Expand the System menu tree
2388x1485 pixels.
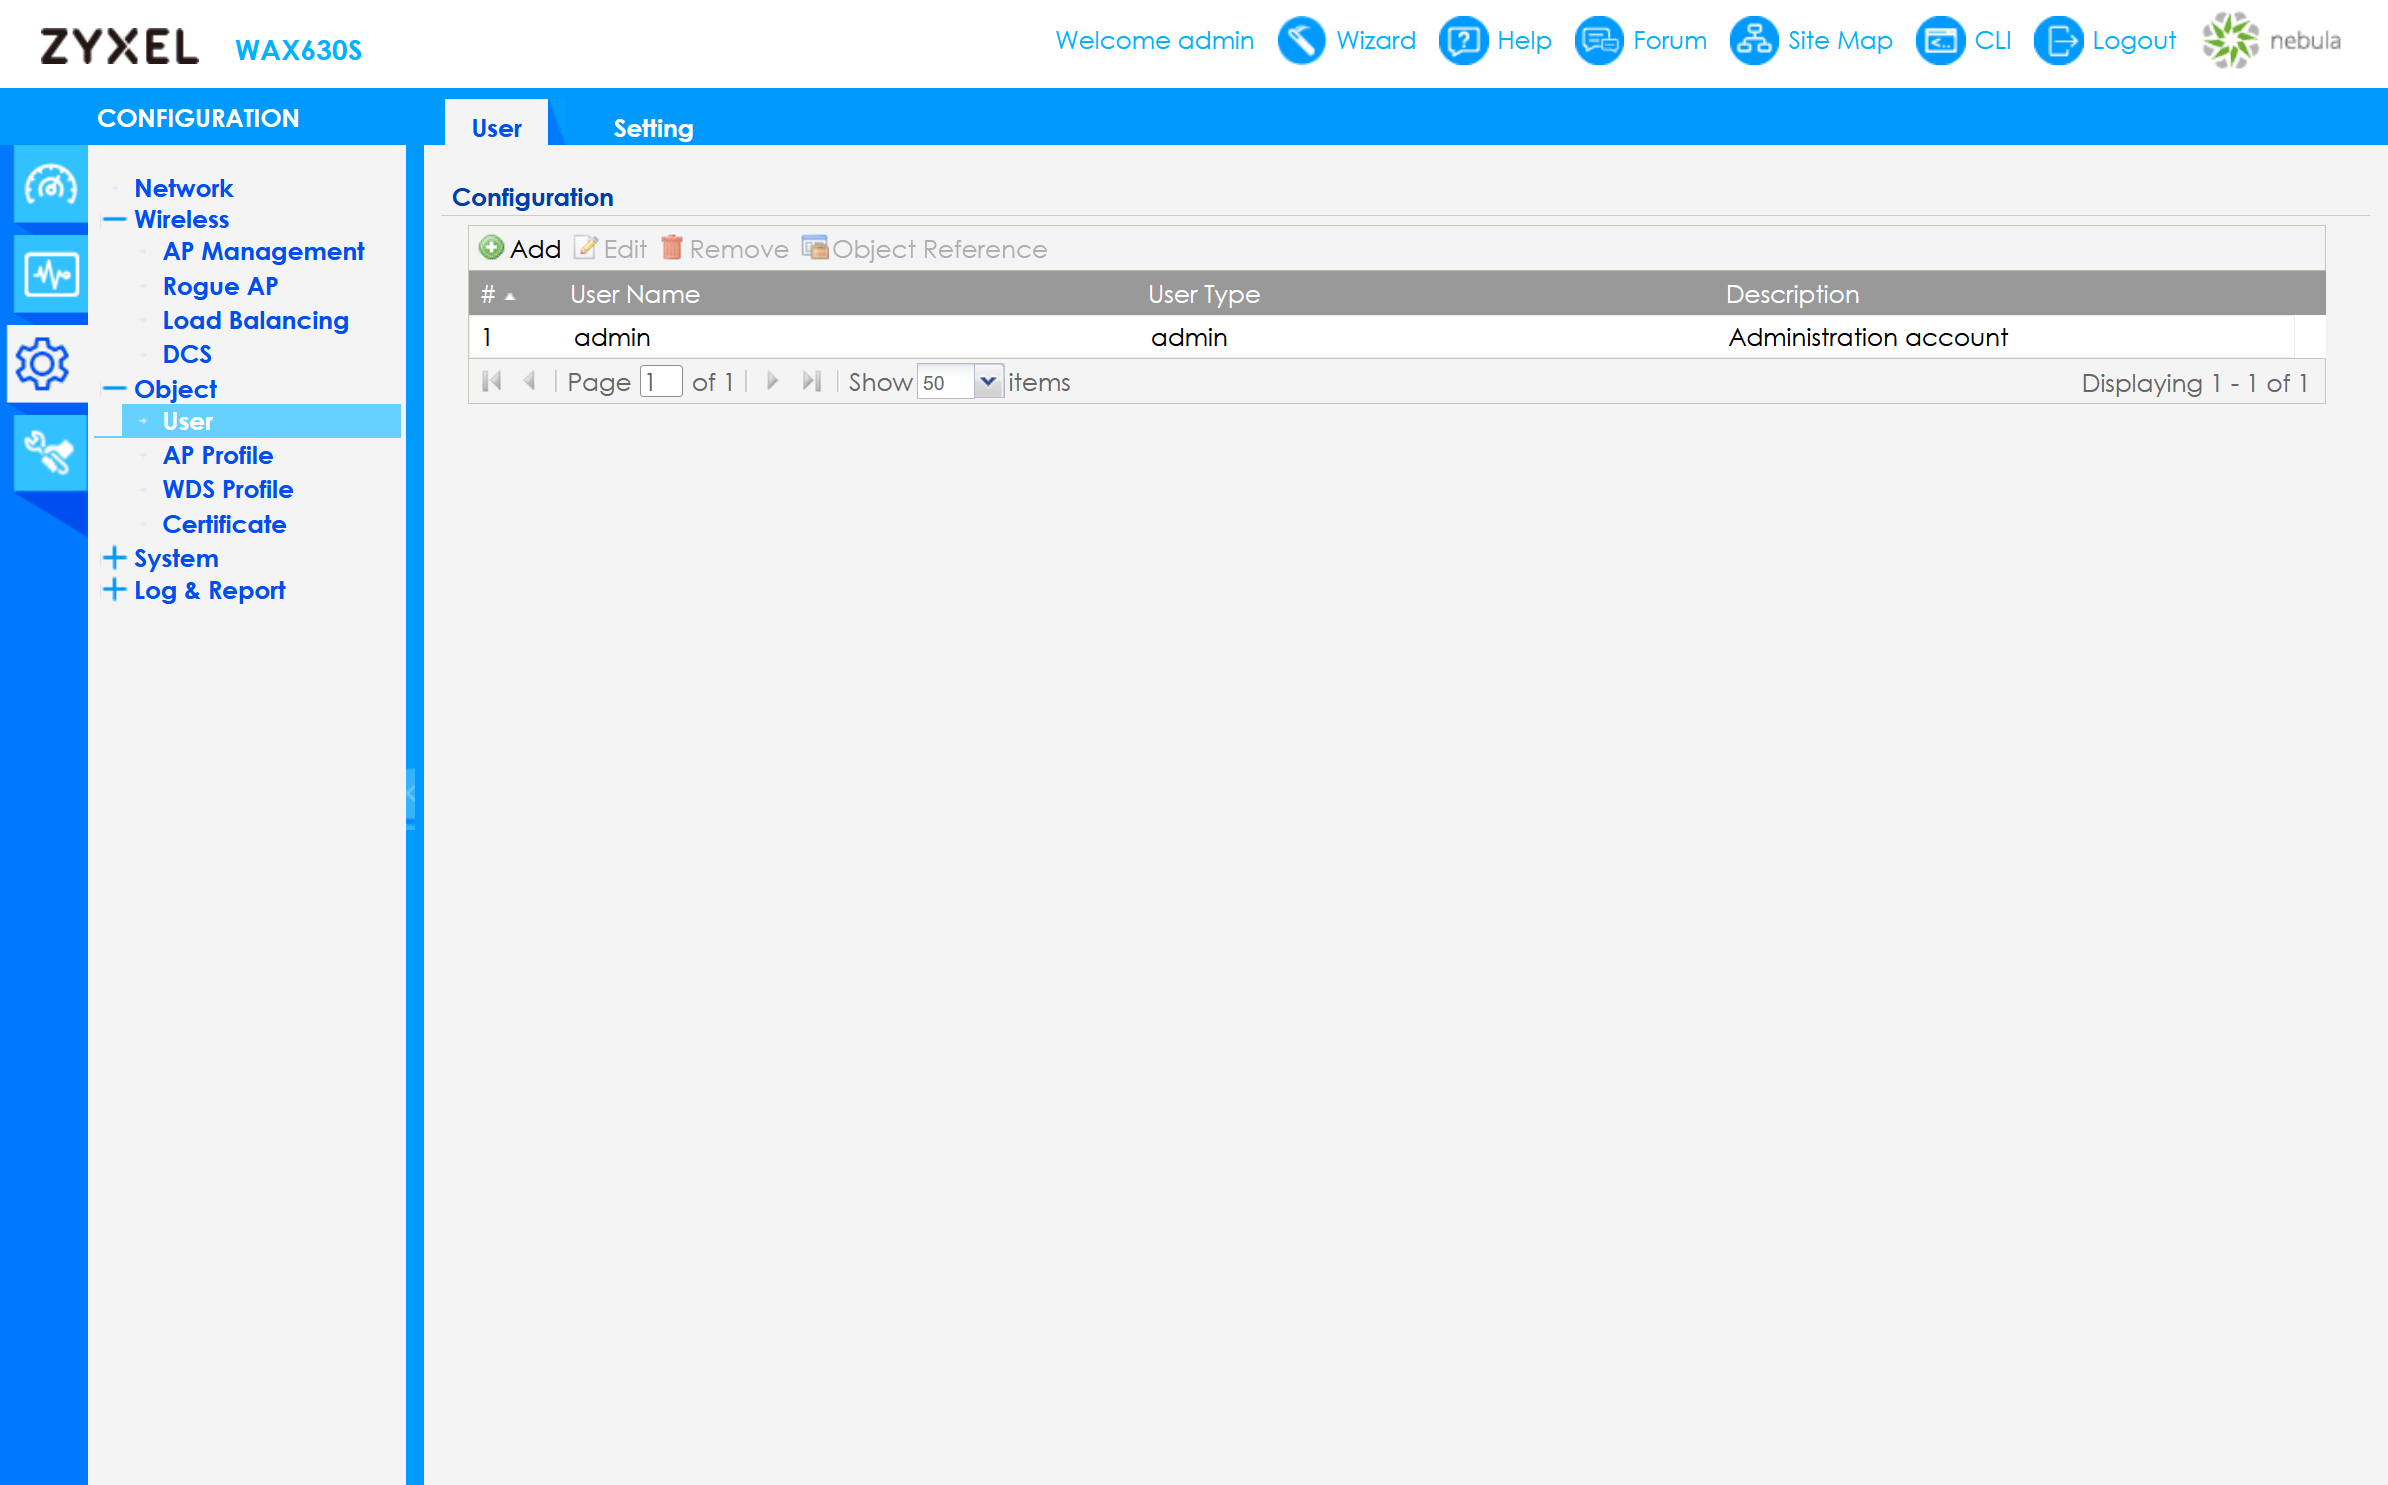tap(115, 558)
